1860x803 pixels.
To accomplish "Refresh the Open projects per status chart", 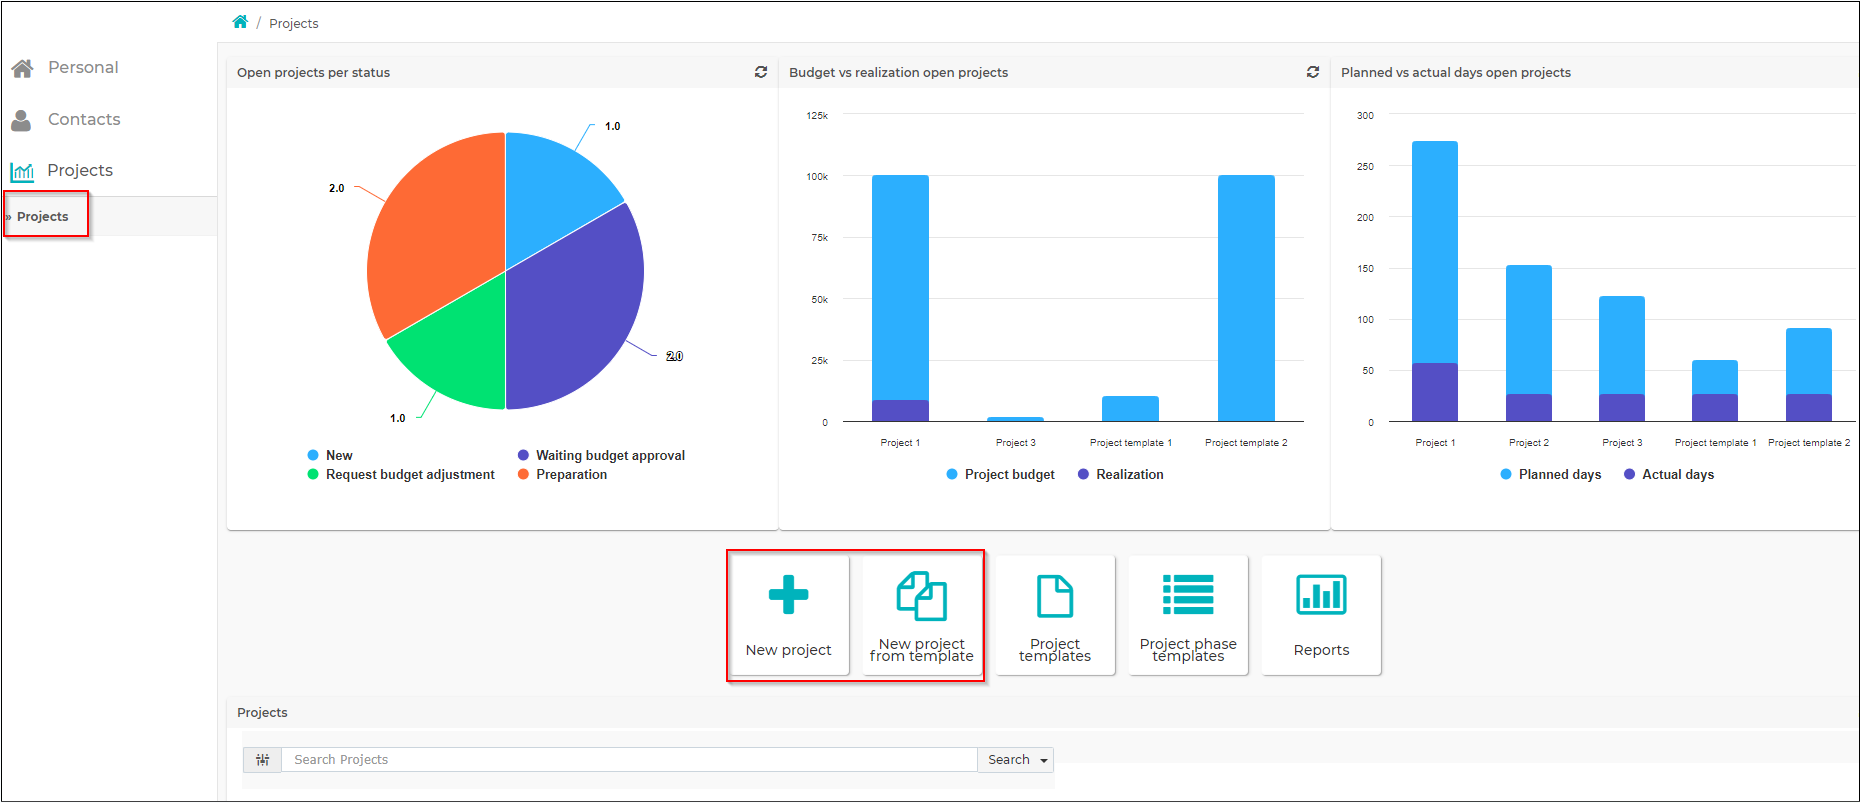I will pyautogui.click(x=761, y=72).
